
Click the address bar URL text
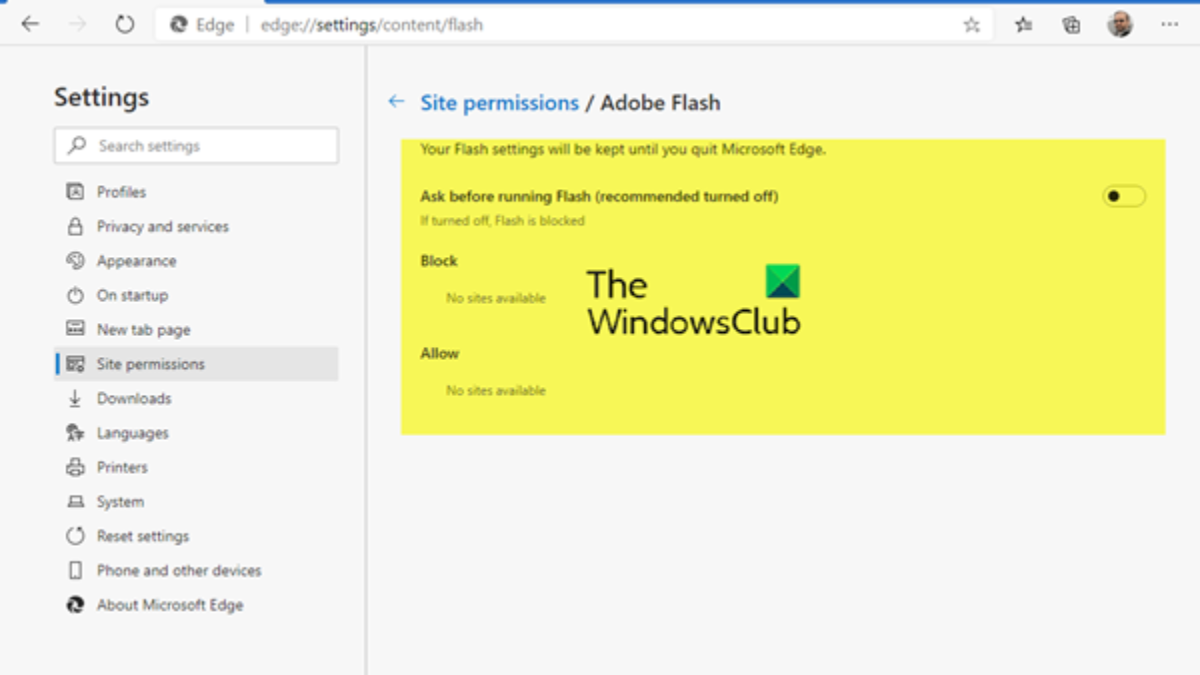point(372,25)
